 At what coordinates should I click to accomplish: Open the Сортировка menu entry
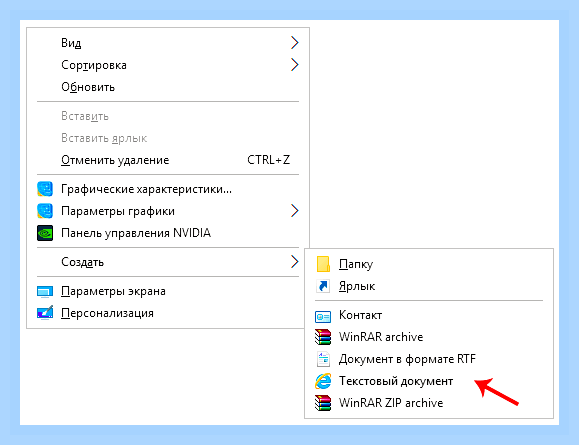(x=168, y=65)
